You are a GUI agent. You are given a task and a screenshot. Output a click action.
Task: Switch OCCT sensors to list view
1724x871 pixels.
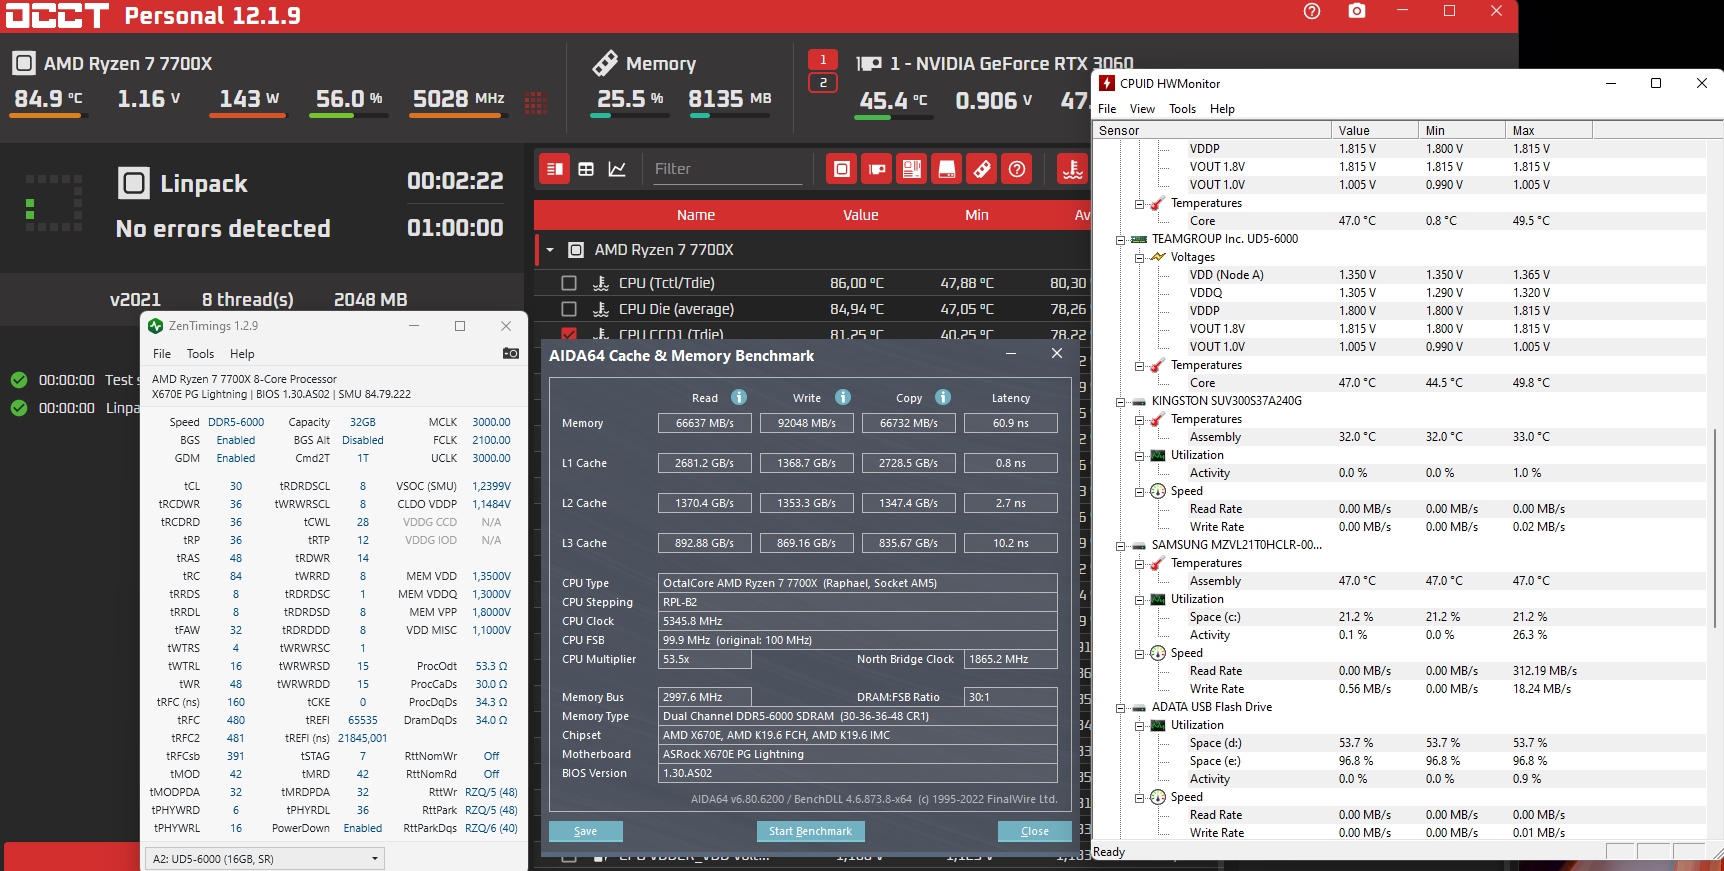tap(554, 169)
